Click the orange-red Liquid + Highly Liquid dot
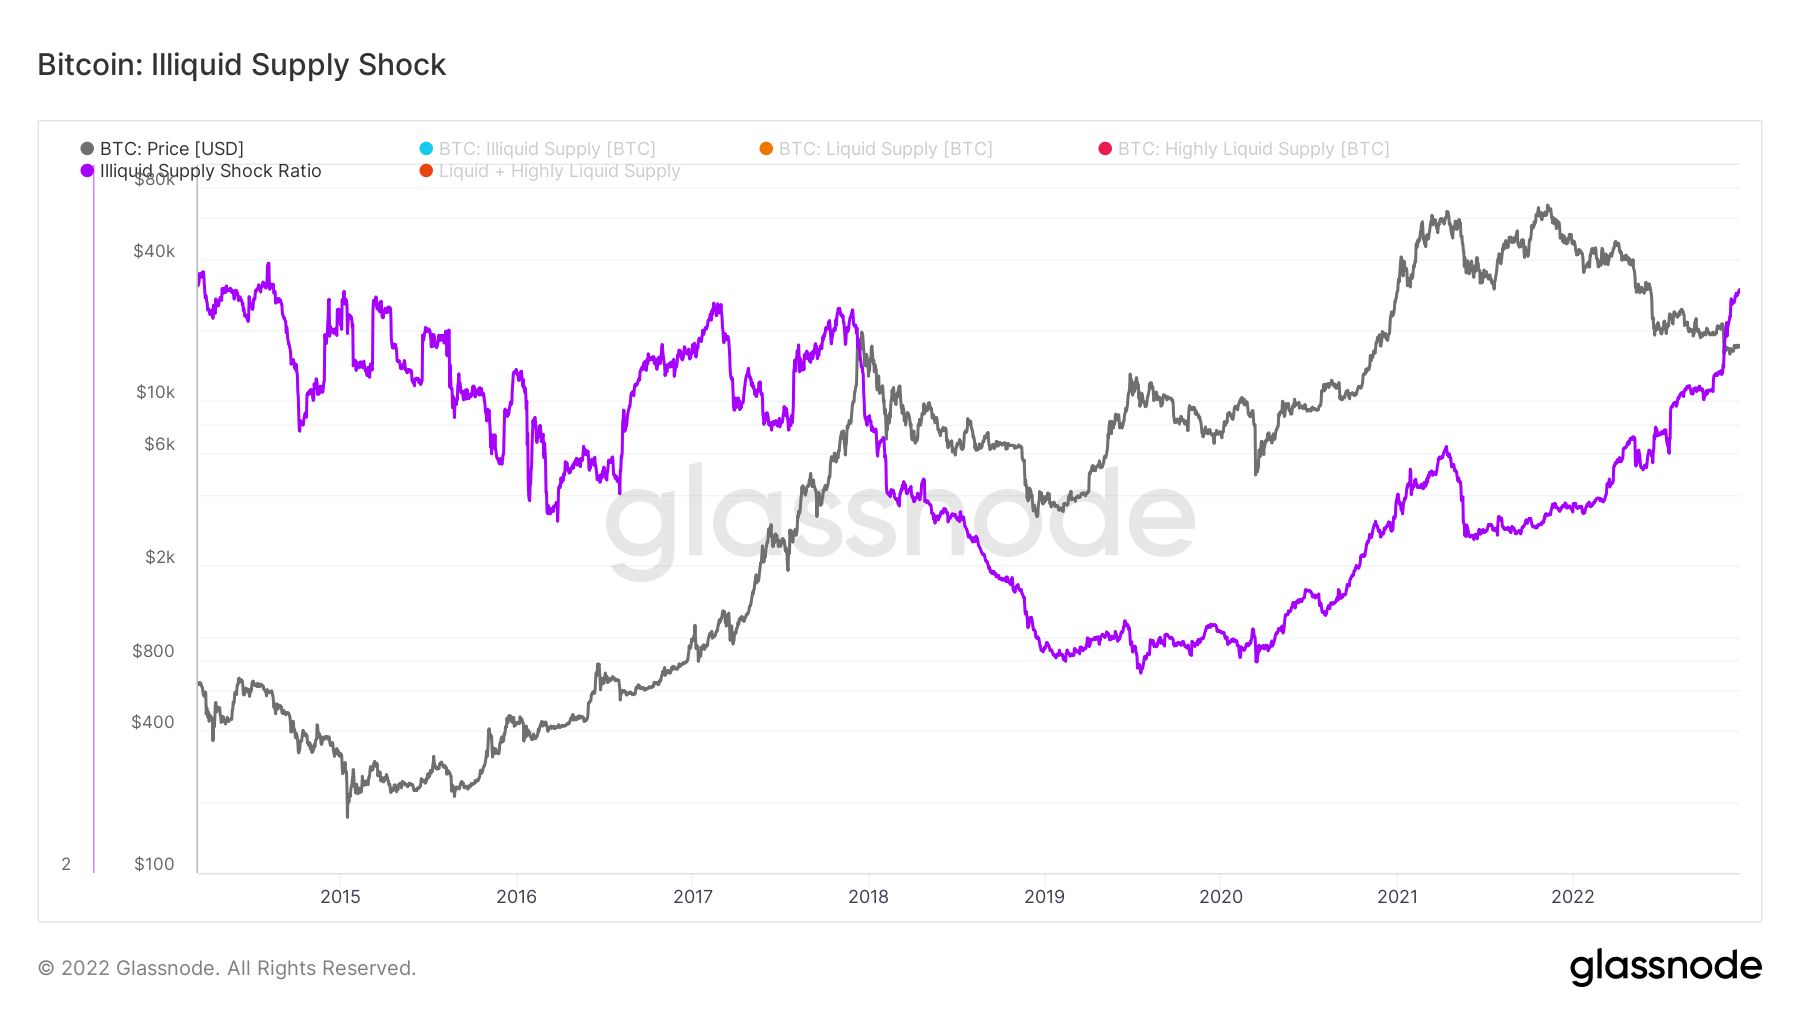This screenshot has height=1013, width=1800. (426, 171)
